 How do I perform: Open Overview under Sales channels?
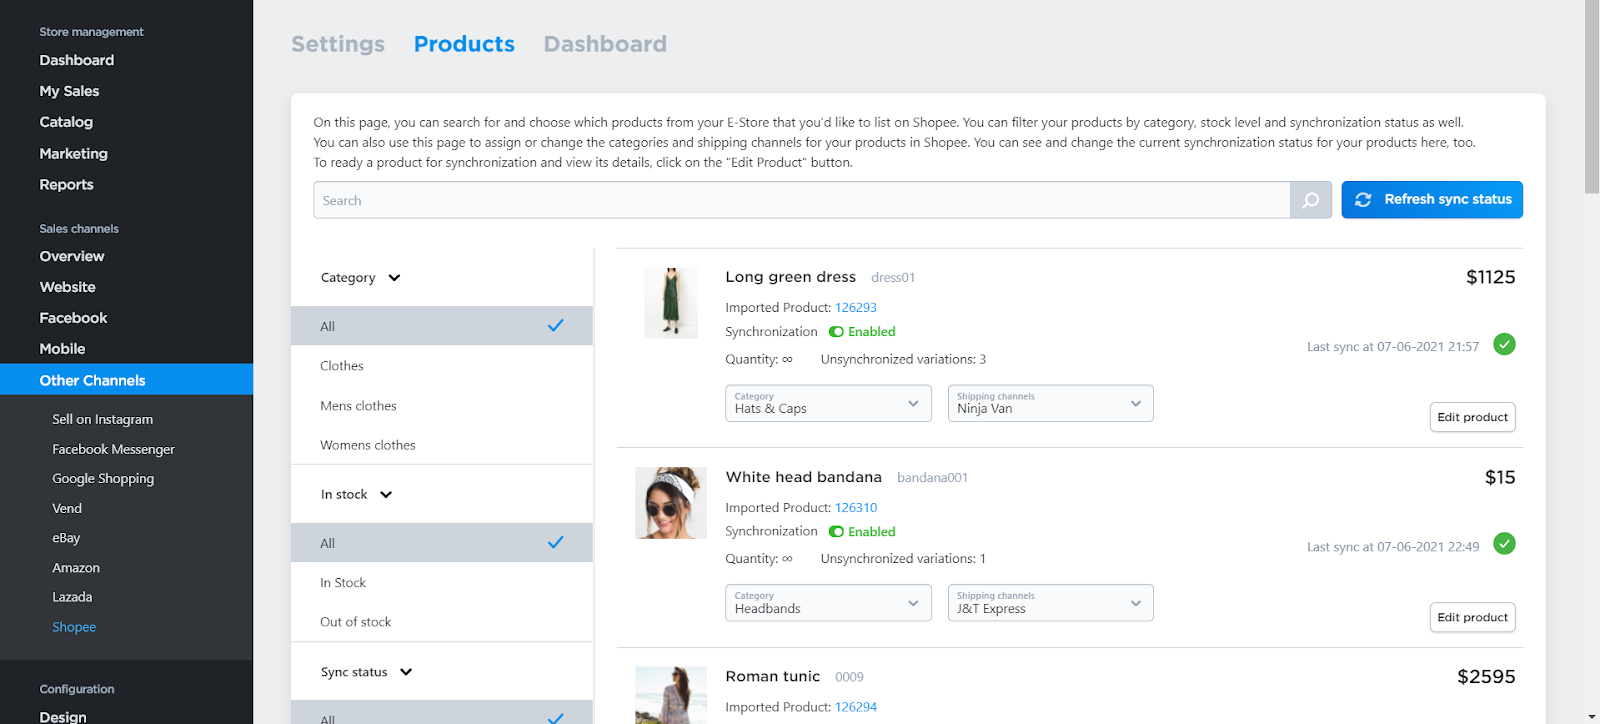[72, 256]
